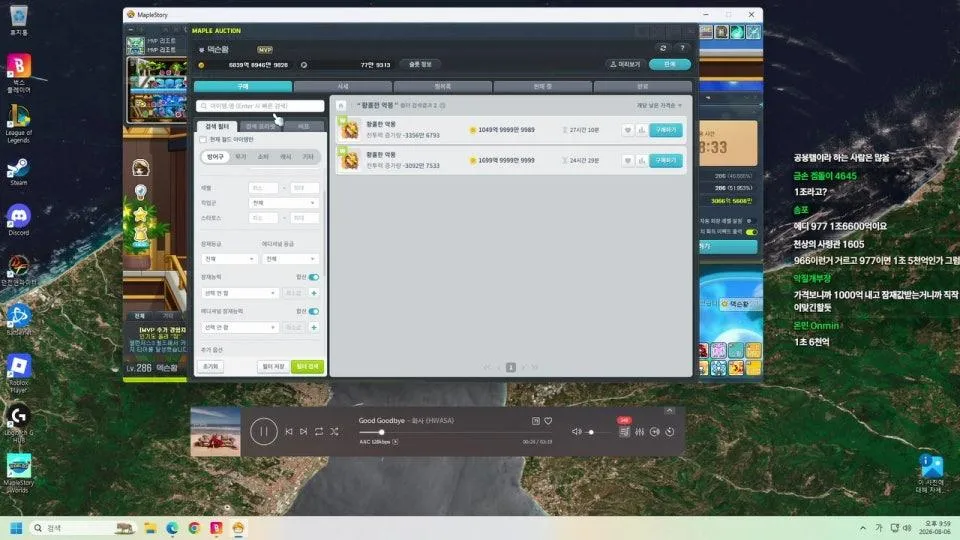The image size is (960, 540).
Task: Switch to the 판매 중 tab
Action: (x=542, y=86)
